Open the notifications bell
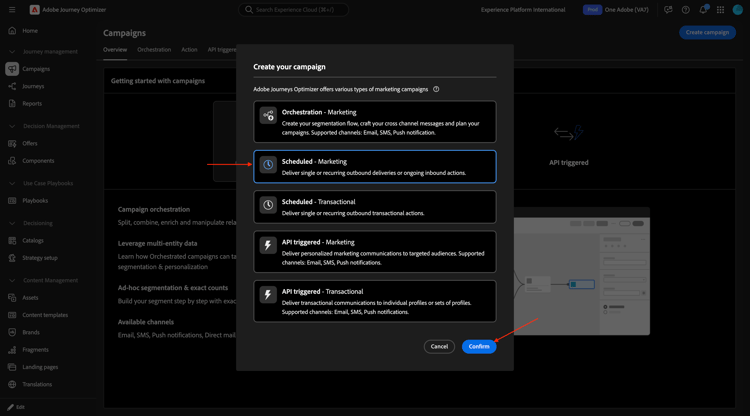 click(703, 10)
